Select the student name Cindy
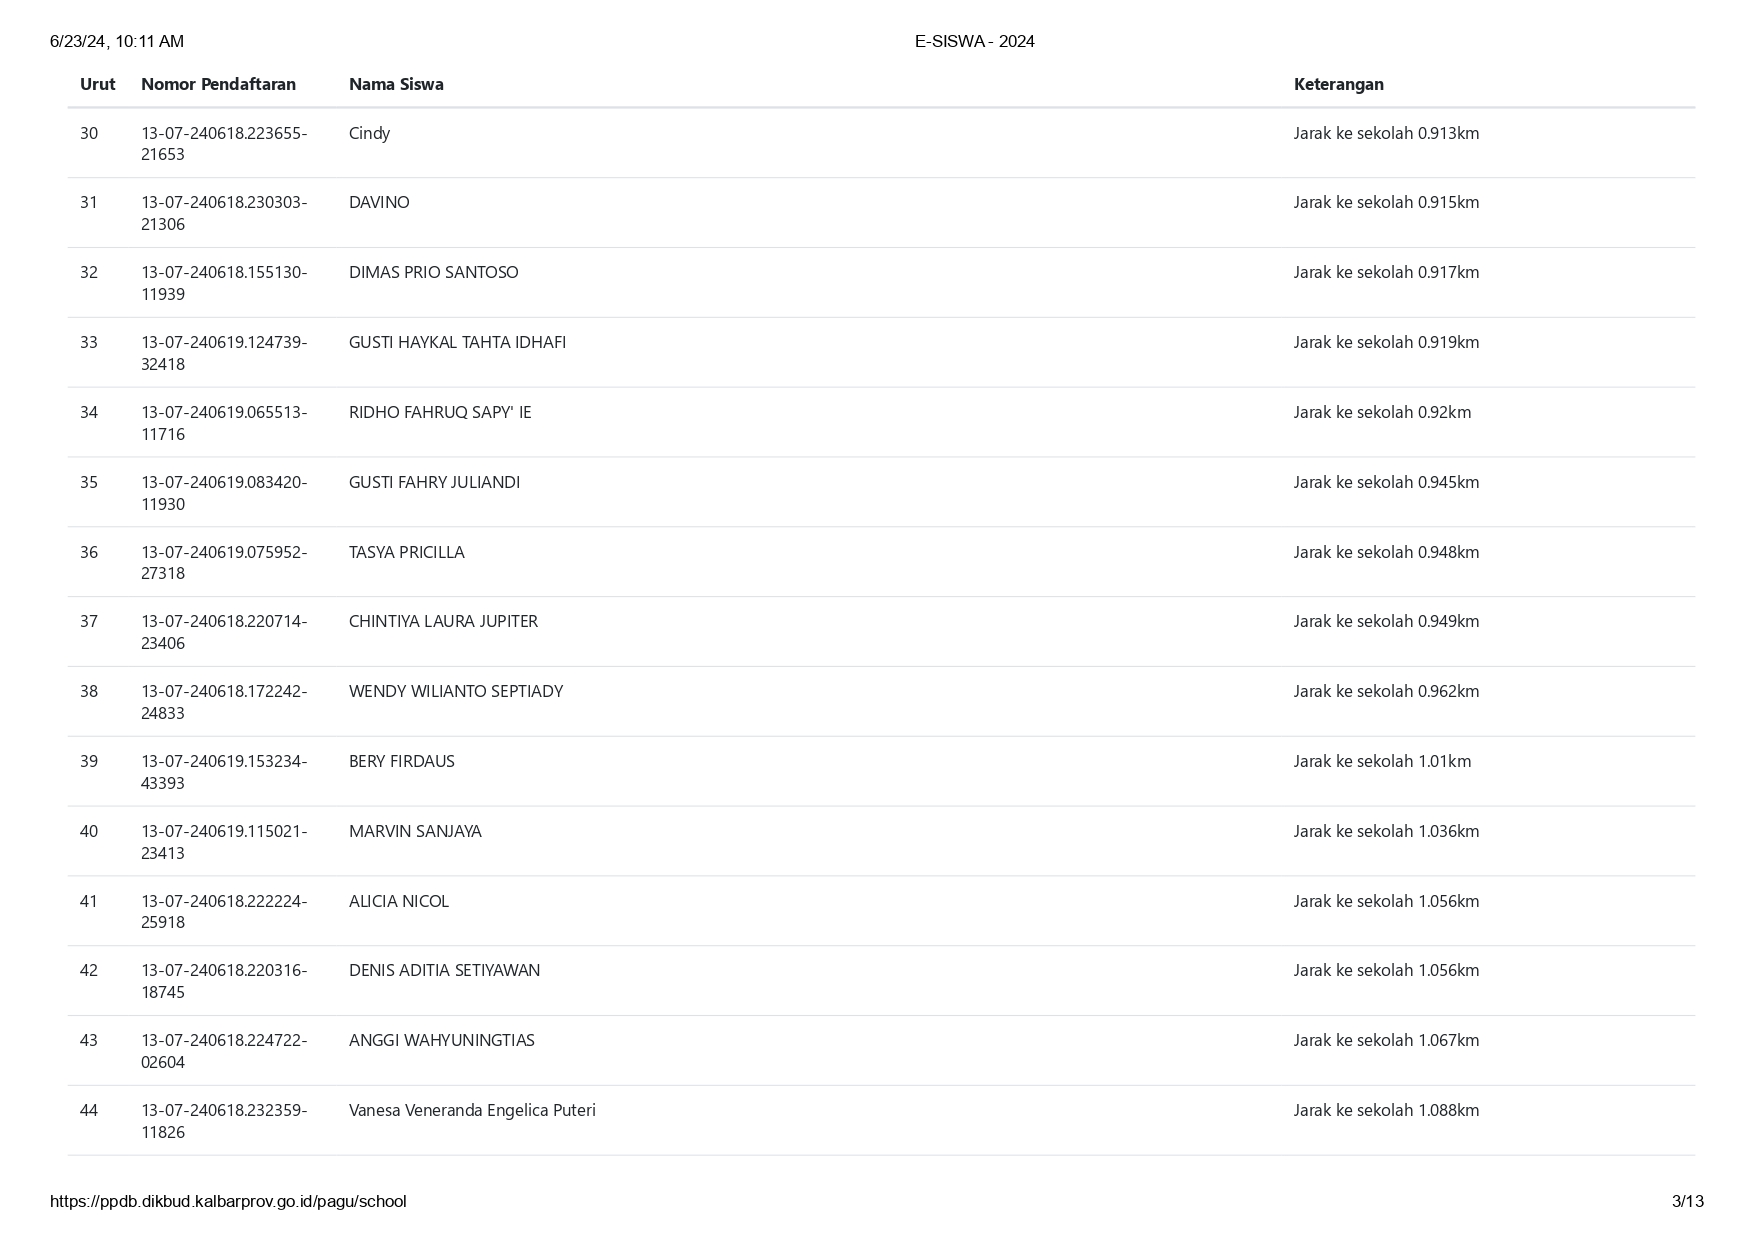 [369, 133]
